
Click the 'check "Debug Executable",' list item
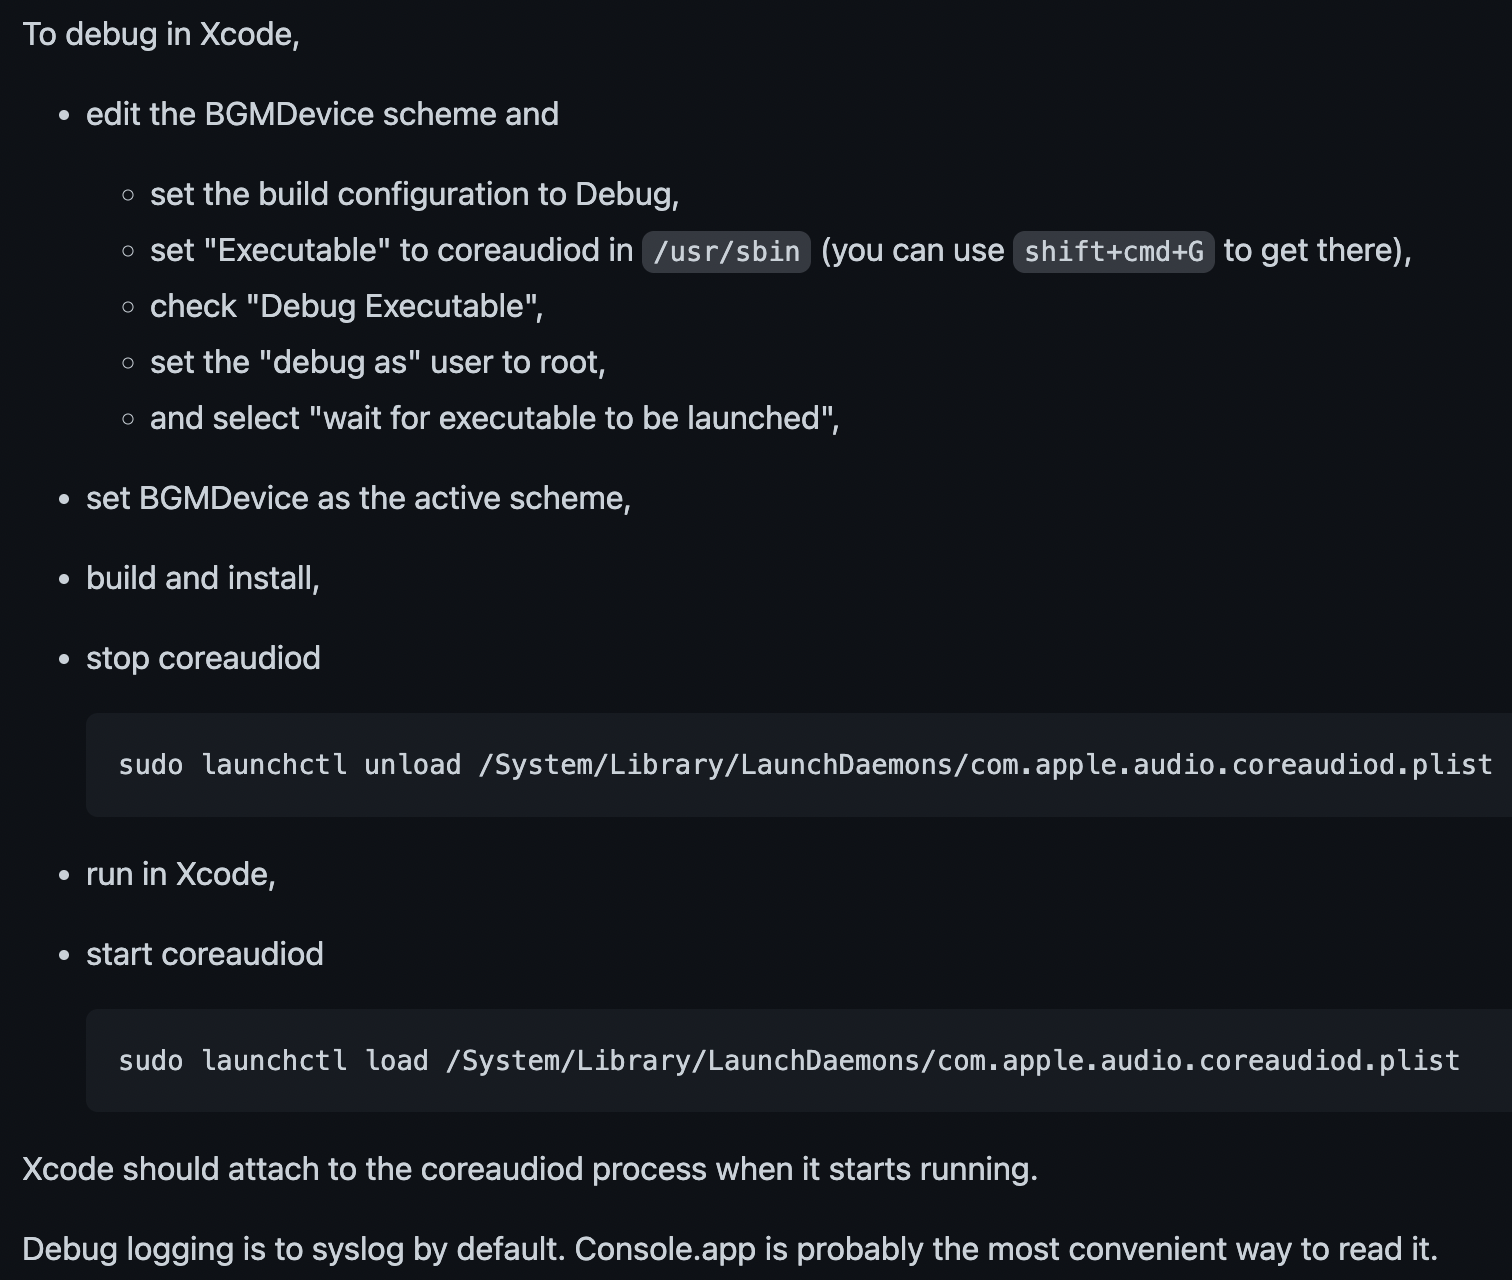click(346, 306)
